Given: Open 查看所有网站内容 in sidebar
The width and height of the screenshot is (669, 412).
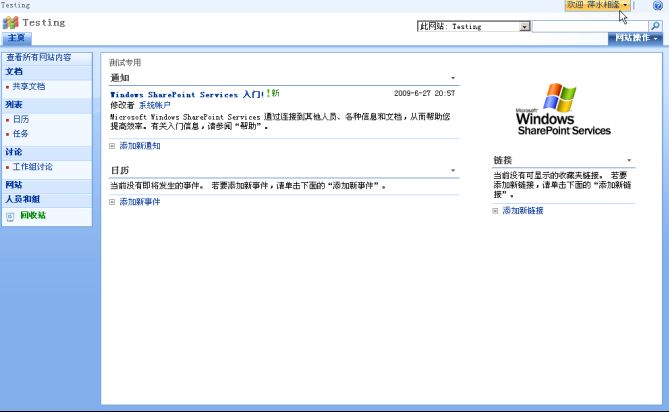Looking at the screenshot, I should (x=39, y=57).
